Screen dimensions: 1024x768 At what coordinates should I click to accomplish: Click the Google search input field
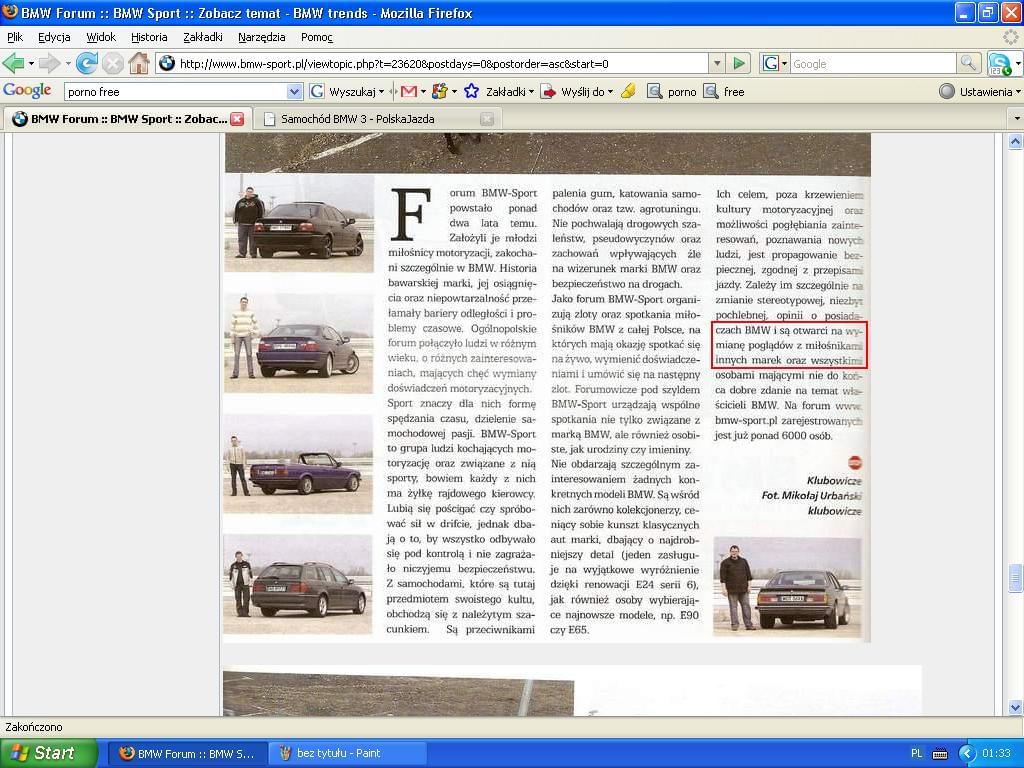873,63
